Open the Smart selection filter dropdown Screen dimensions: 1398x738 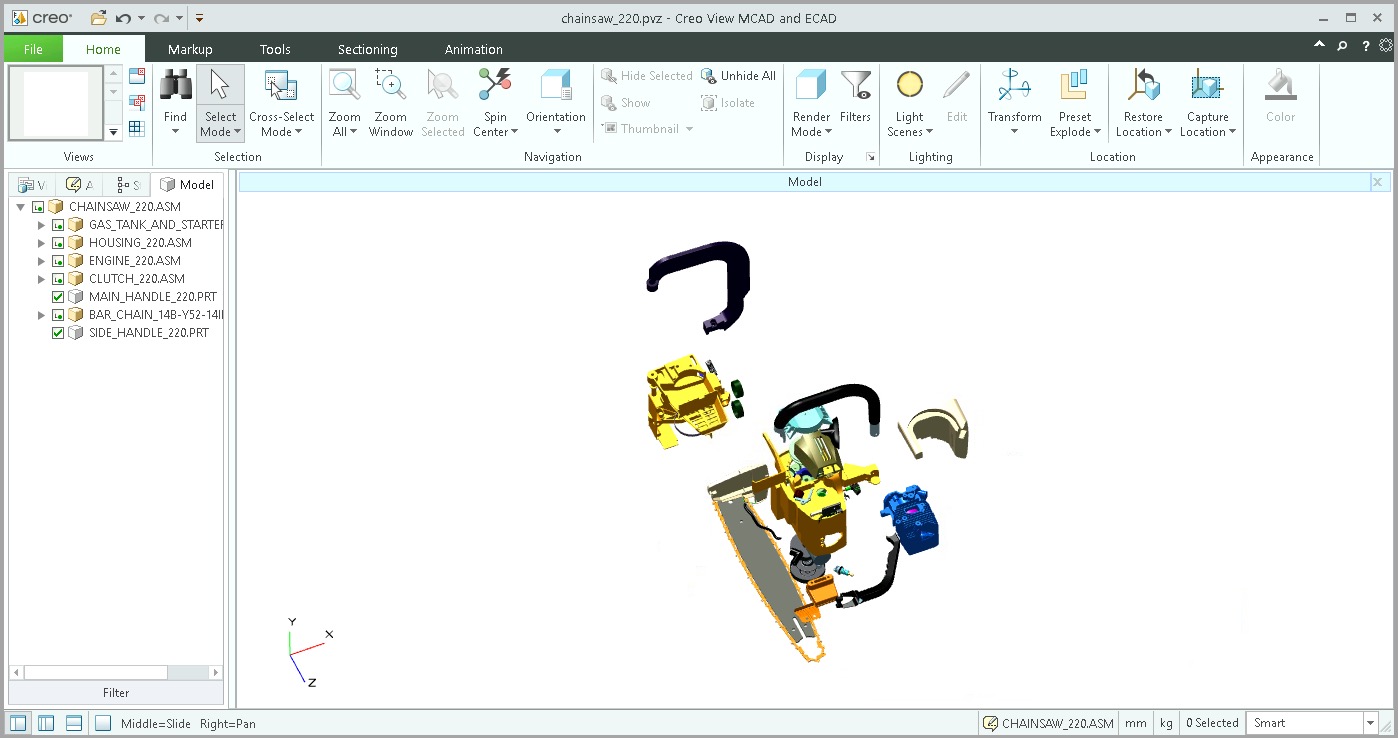click(x=1369, y=723)
